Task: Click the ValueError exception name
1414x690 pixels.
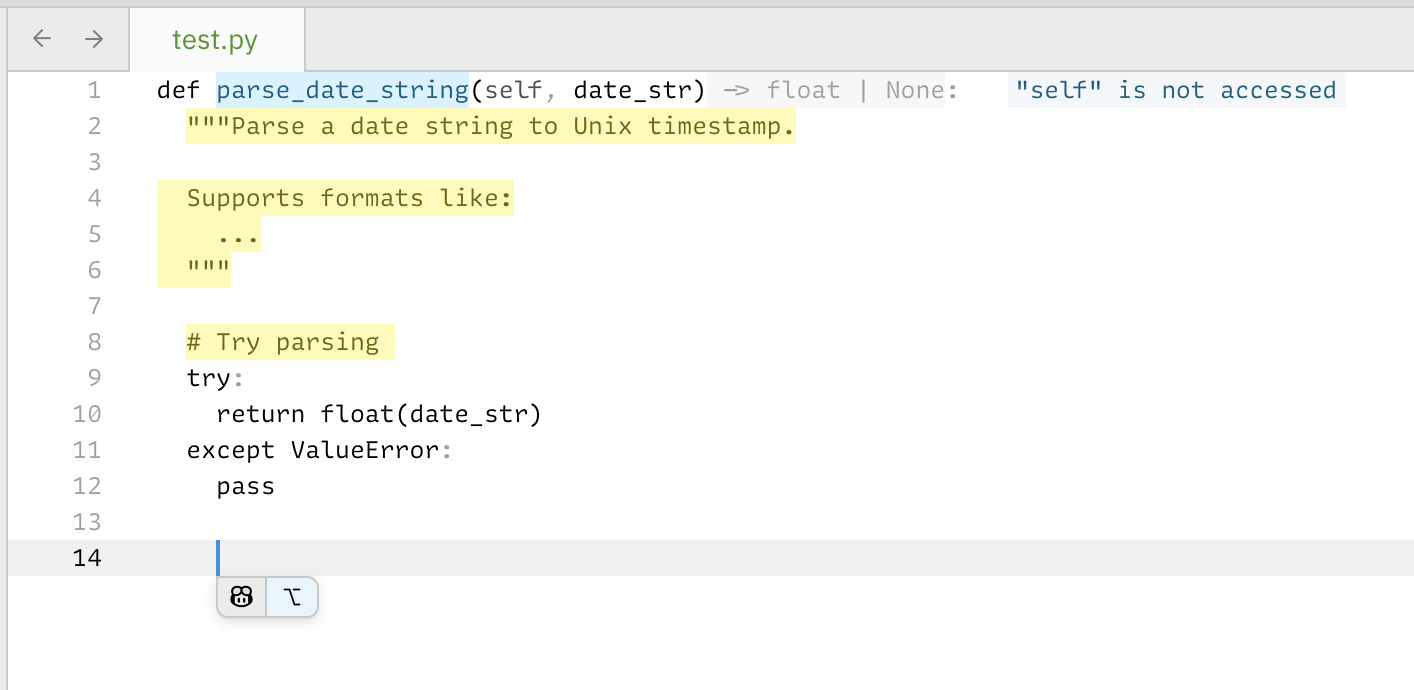Action: point(365,450)
